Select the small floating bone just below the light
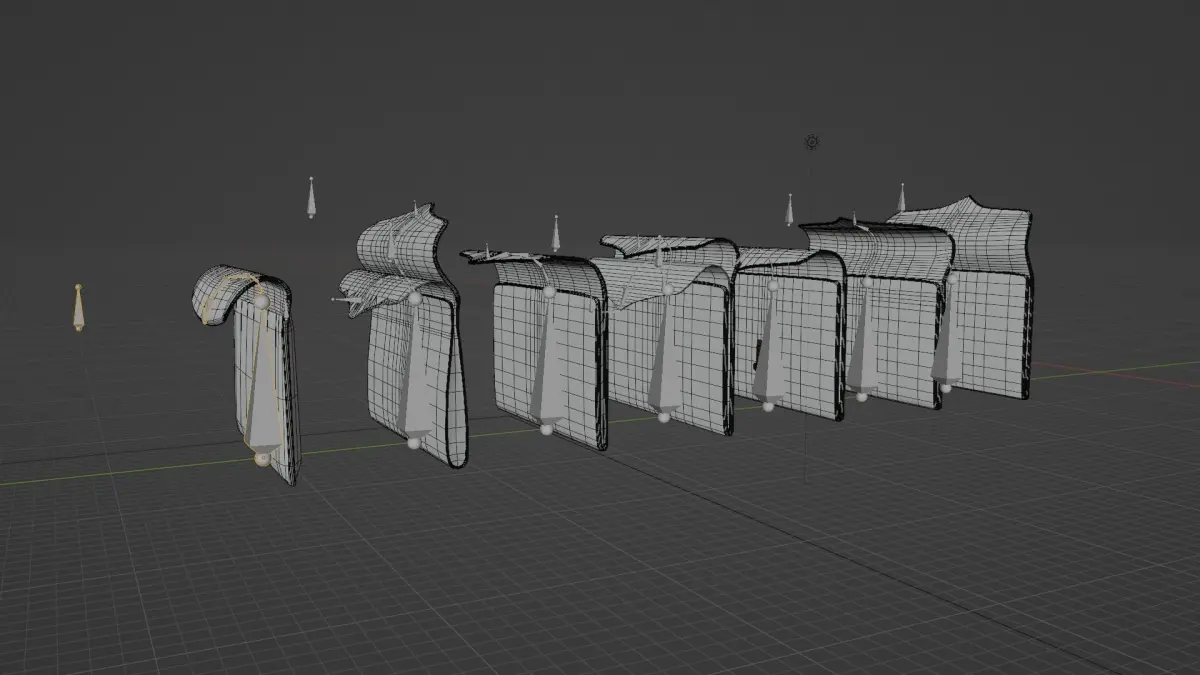 click(x=790, y=210)
